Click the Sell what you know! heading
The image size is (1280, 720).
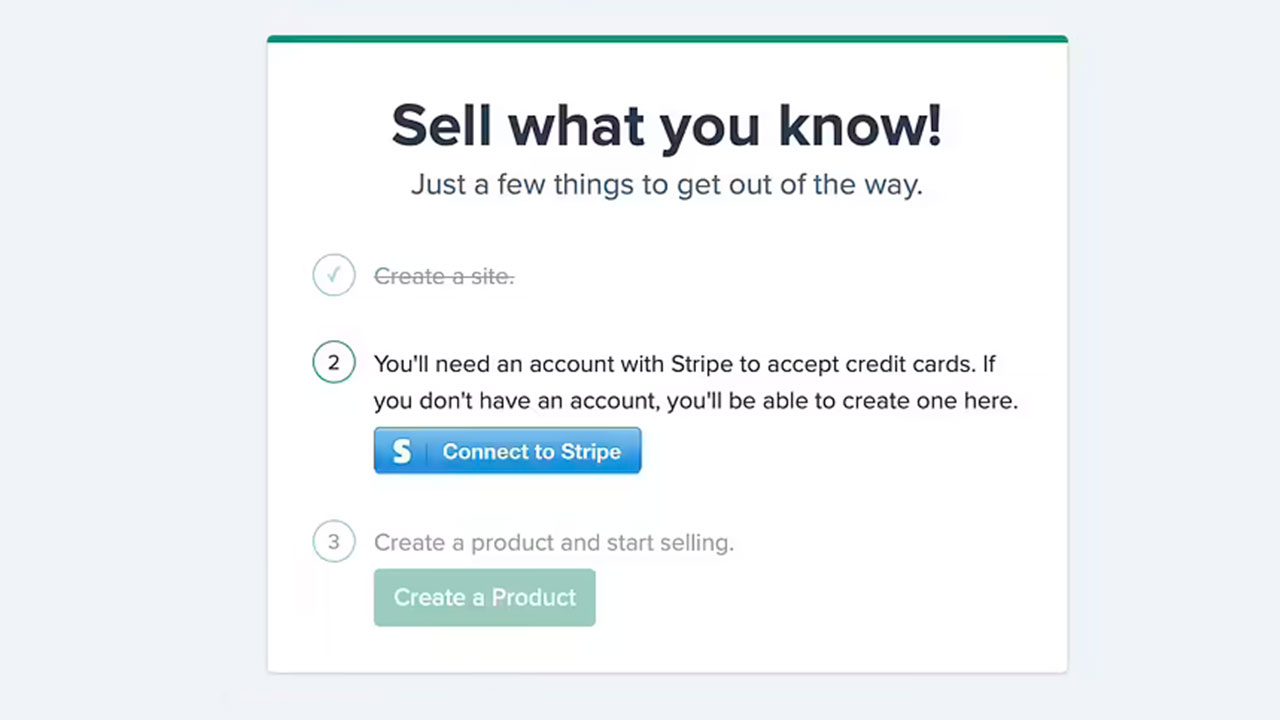tap(666, 125)
